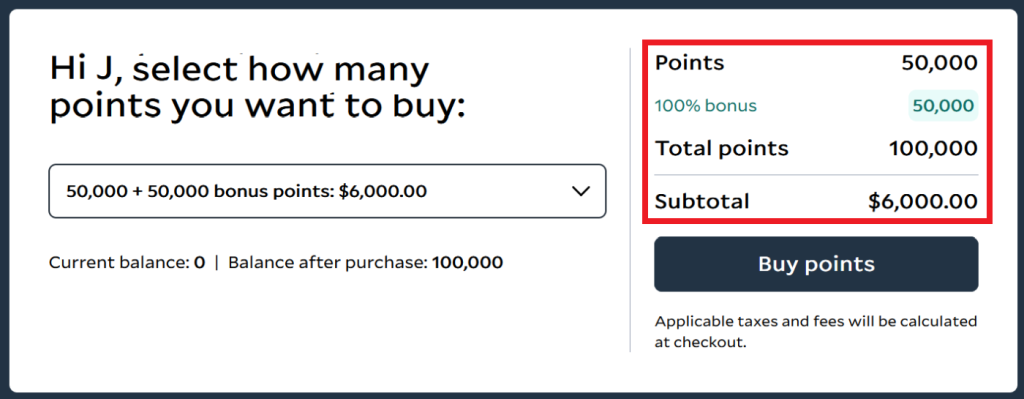This screenshot has width=1024, height=399.
Task: Click the Subtotal $6,000.00 amount
Action: click(923, 201)
